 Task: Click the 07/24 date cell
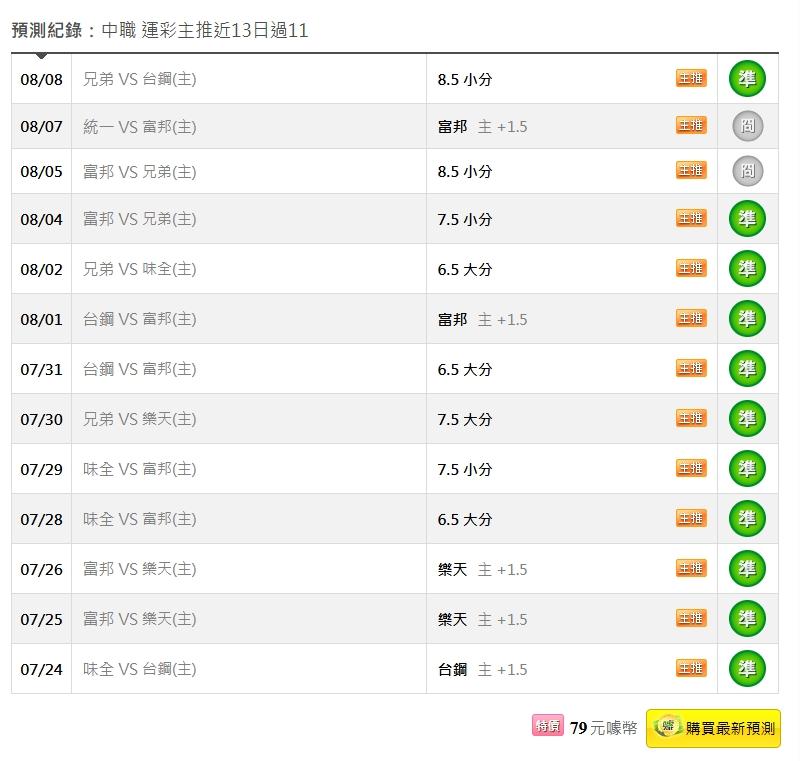tap(41, 669)
